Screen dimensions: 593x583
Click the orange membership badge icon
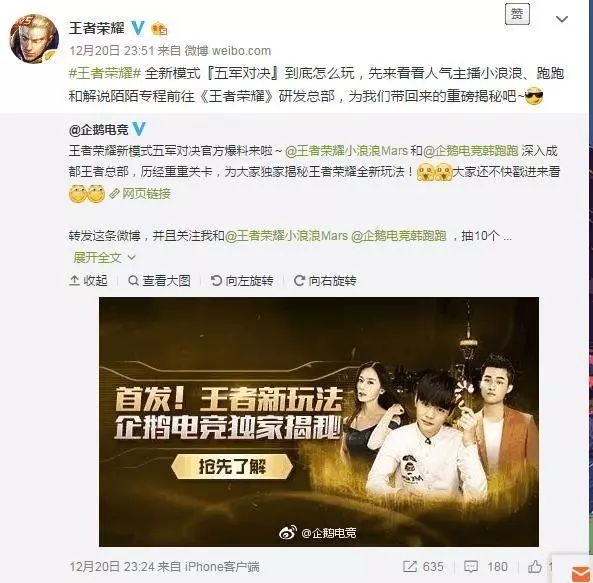159,29
